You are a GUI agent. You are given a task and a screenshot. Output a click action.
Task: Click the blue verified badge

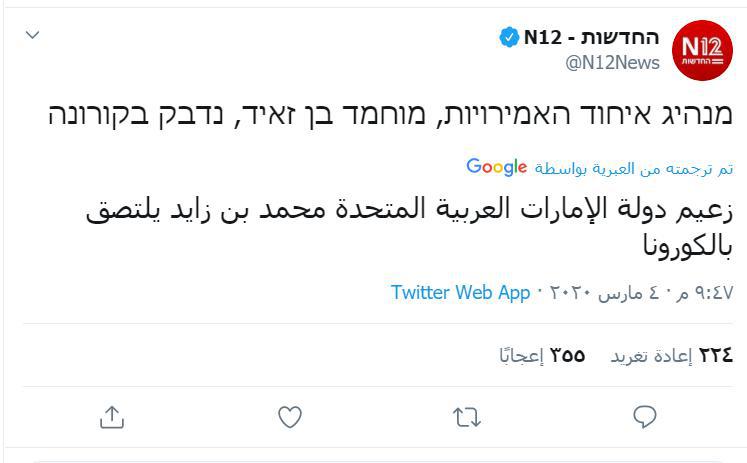point(509,39)
